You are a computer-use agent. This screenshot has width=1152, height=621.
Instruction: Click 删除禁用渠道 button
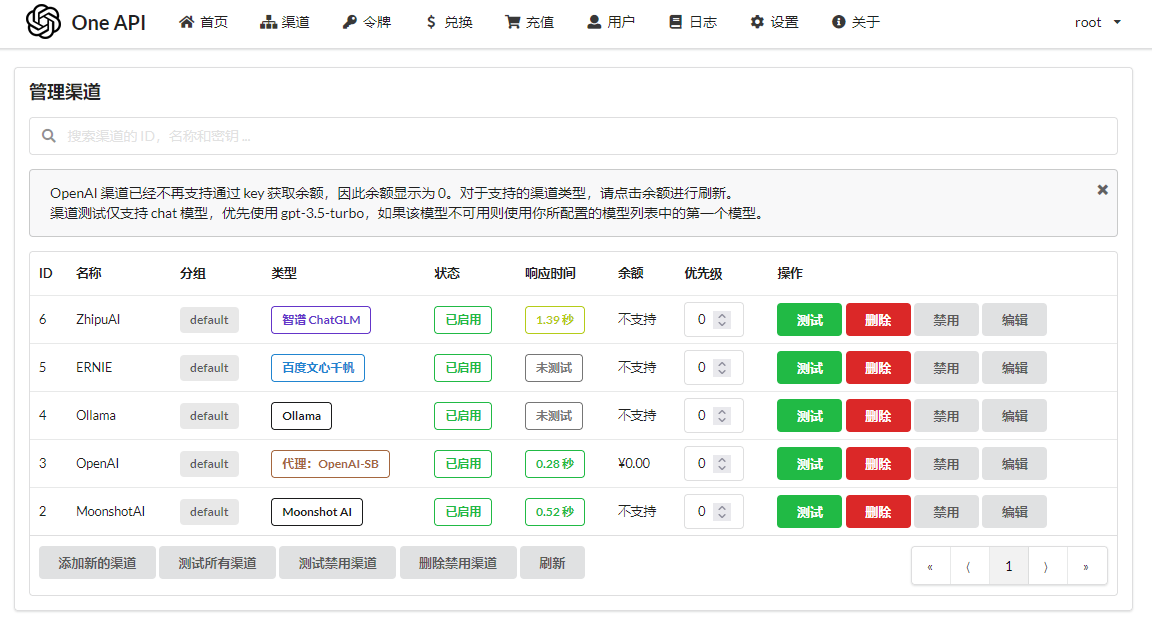[458, 563]
